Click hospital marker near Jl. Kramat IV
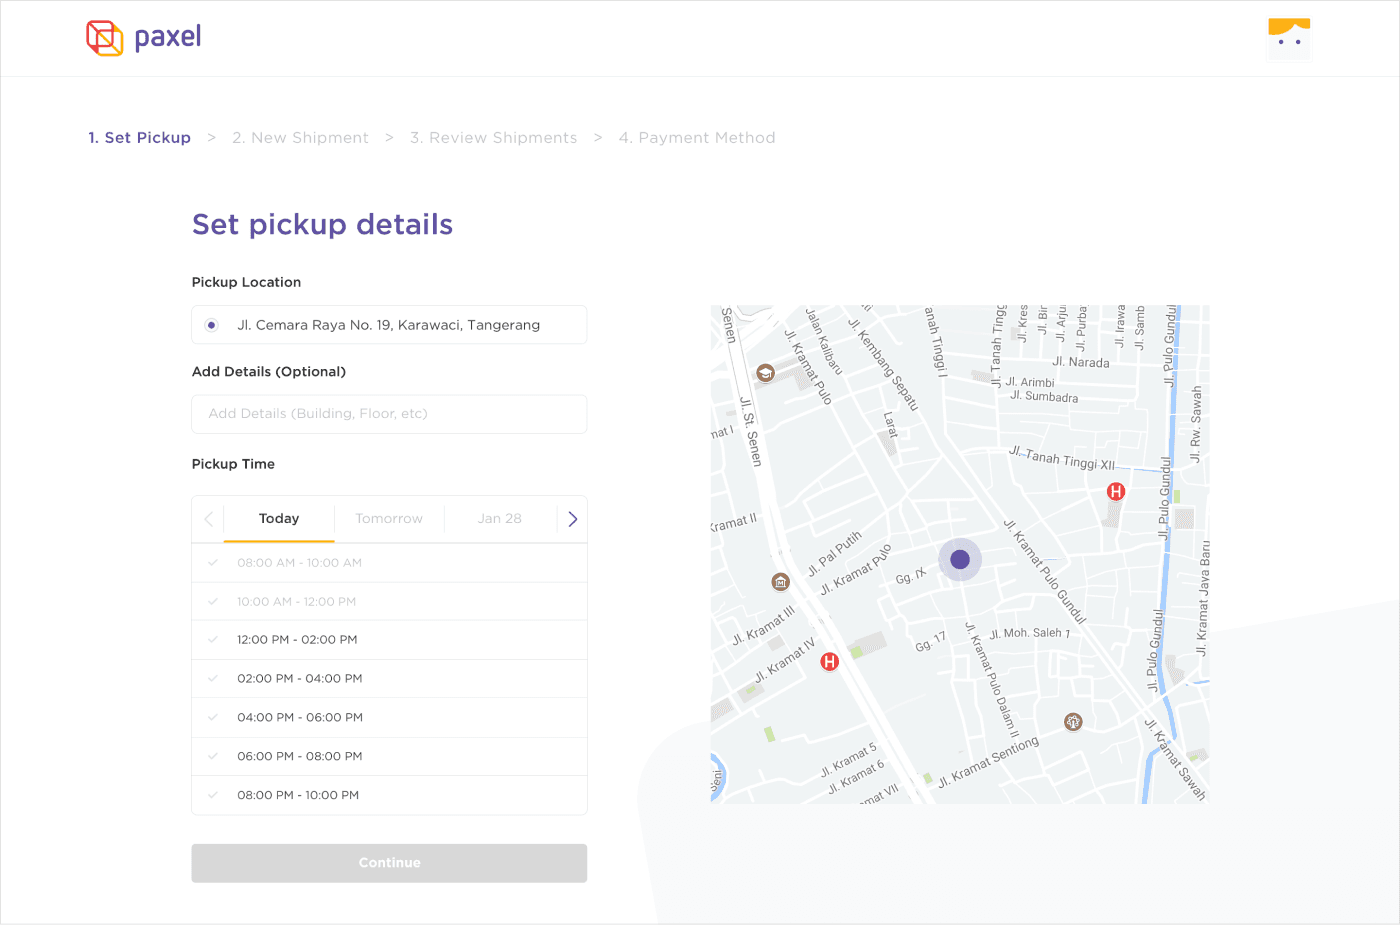The image size is (1400, 925). click(829, 661)
